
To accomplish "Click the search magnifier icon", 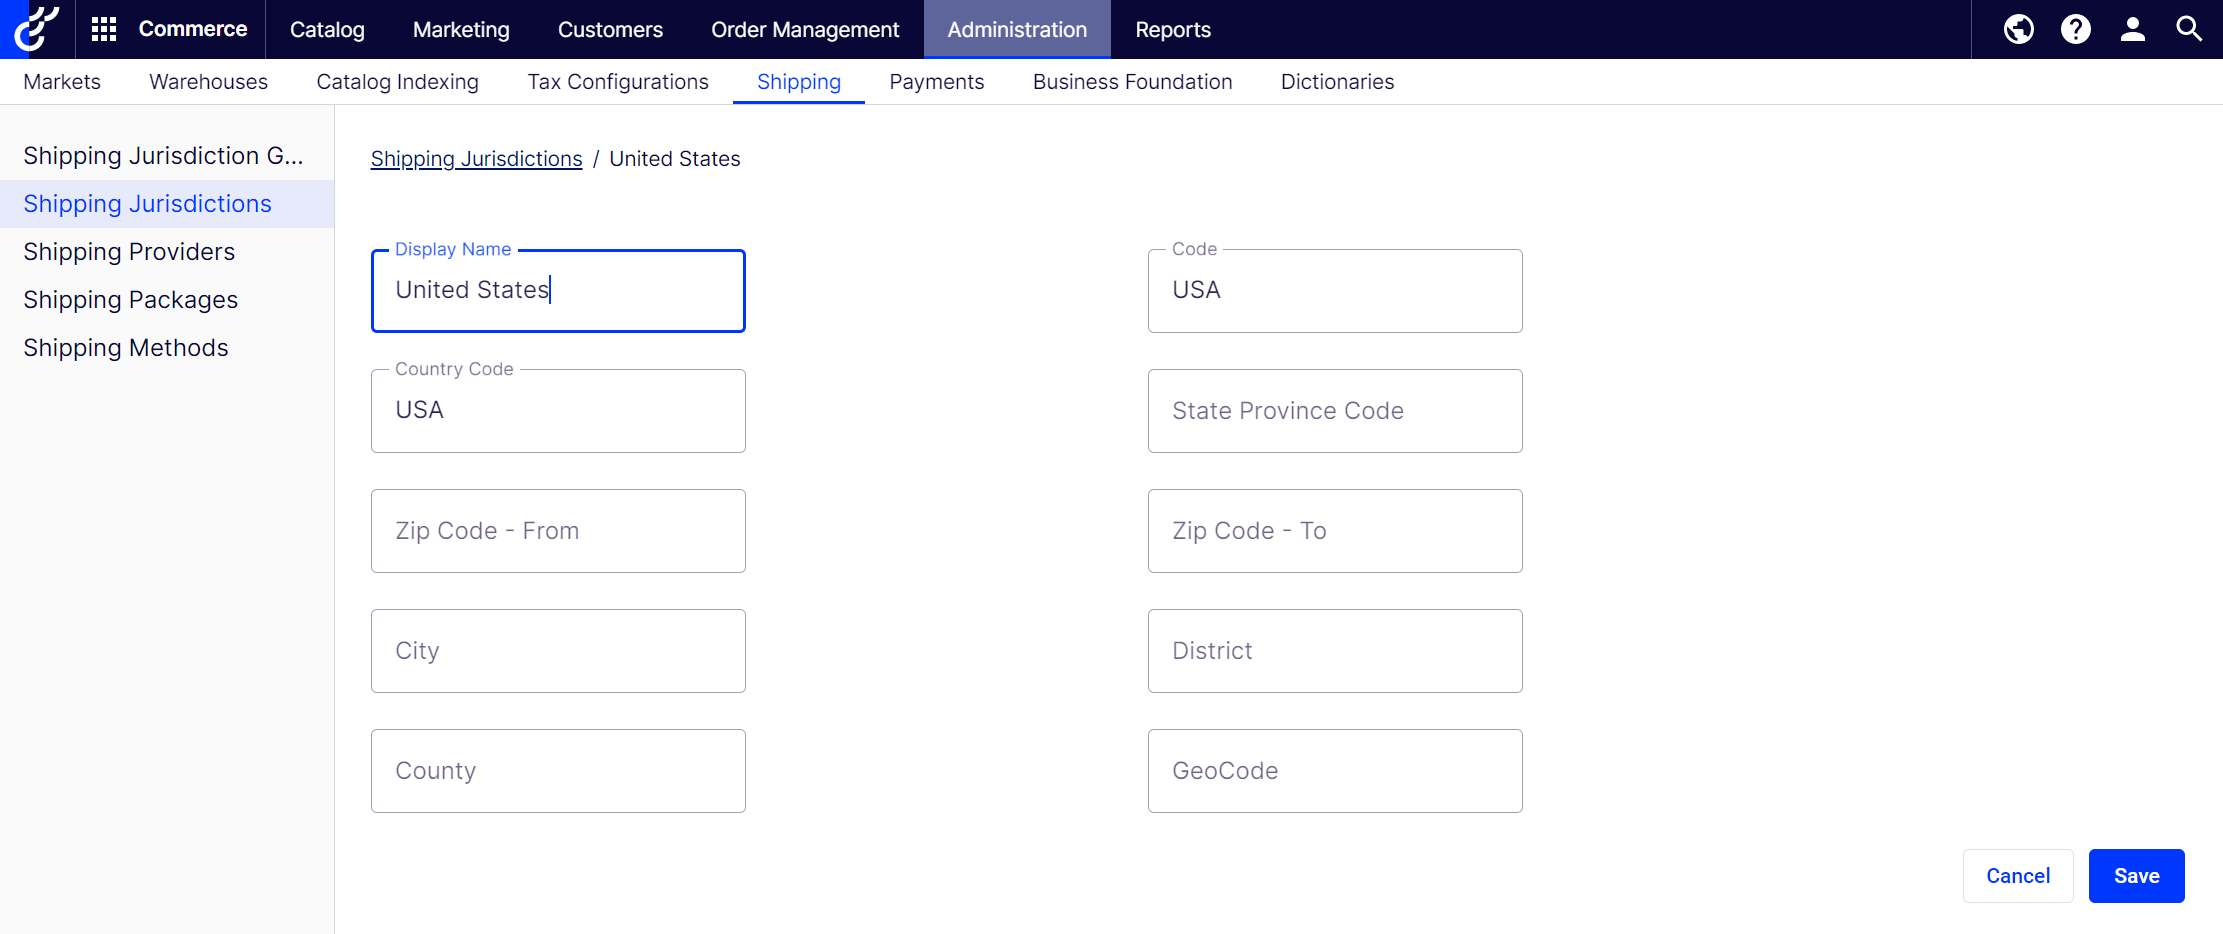I will pyautogui.click(x=2189, y=29).
